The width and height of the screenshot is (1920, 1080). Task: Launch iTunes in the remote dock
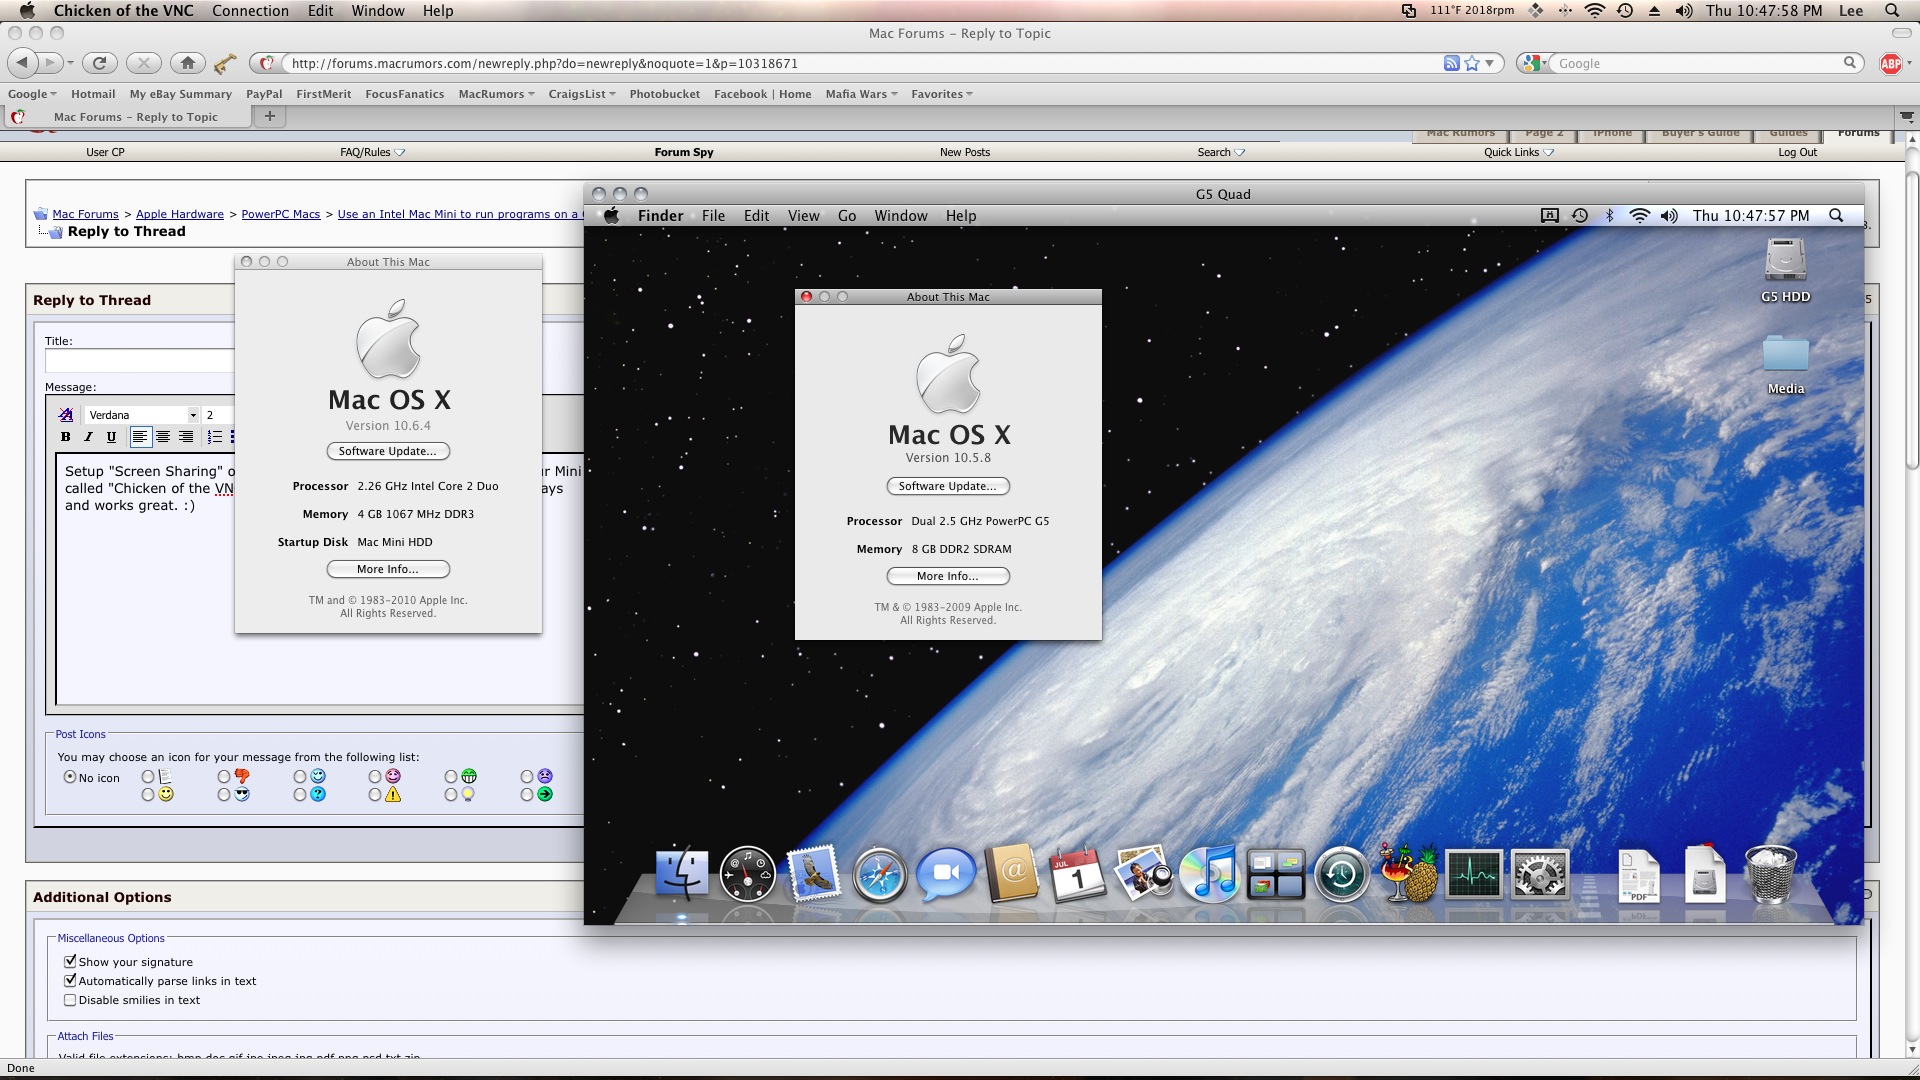1210,873
